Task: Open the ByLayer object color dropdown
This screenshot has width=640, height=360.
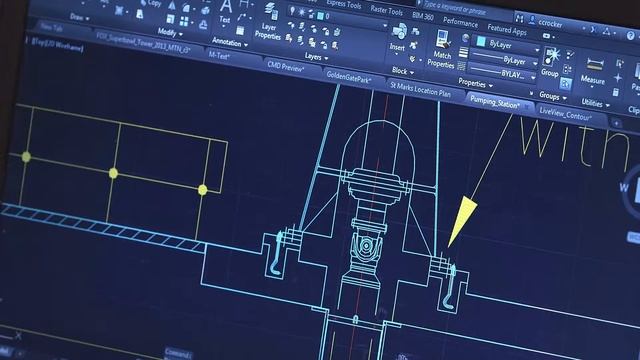Action: pos(537,50)
